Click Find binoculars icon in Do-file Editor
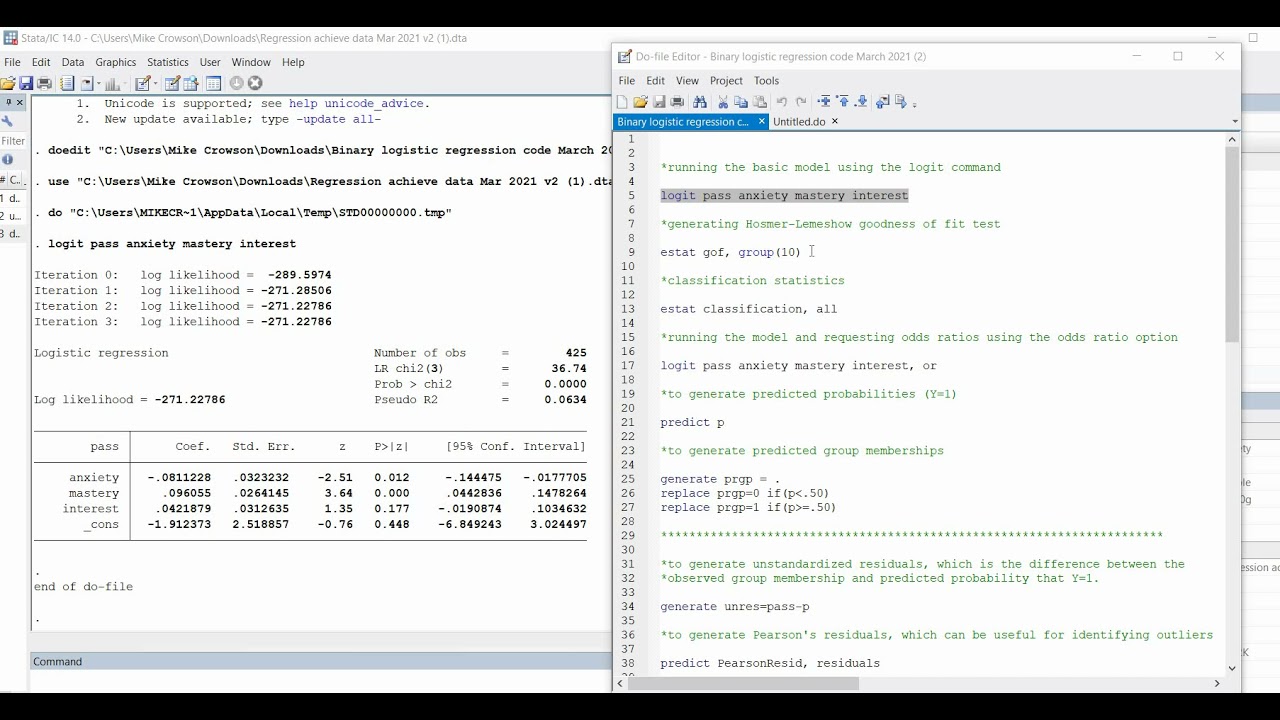 [700, 102]
